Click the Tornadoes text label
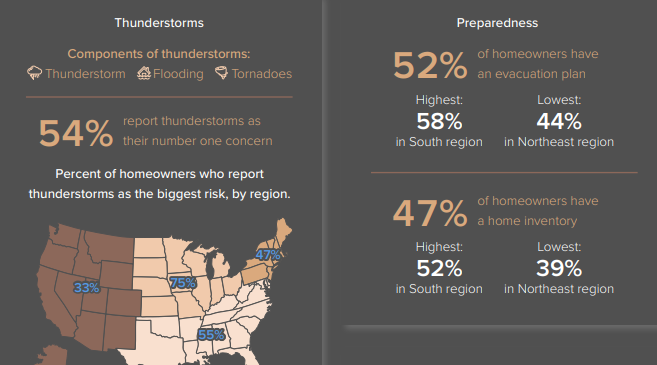 click(x=262, y=74)
